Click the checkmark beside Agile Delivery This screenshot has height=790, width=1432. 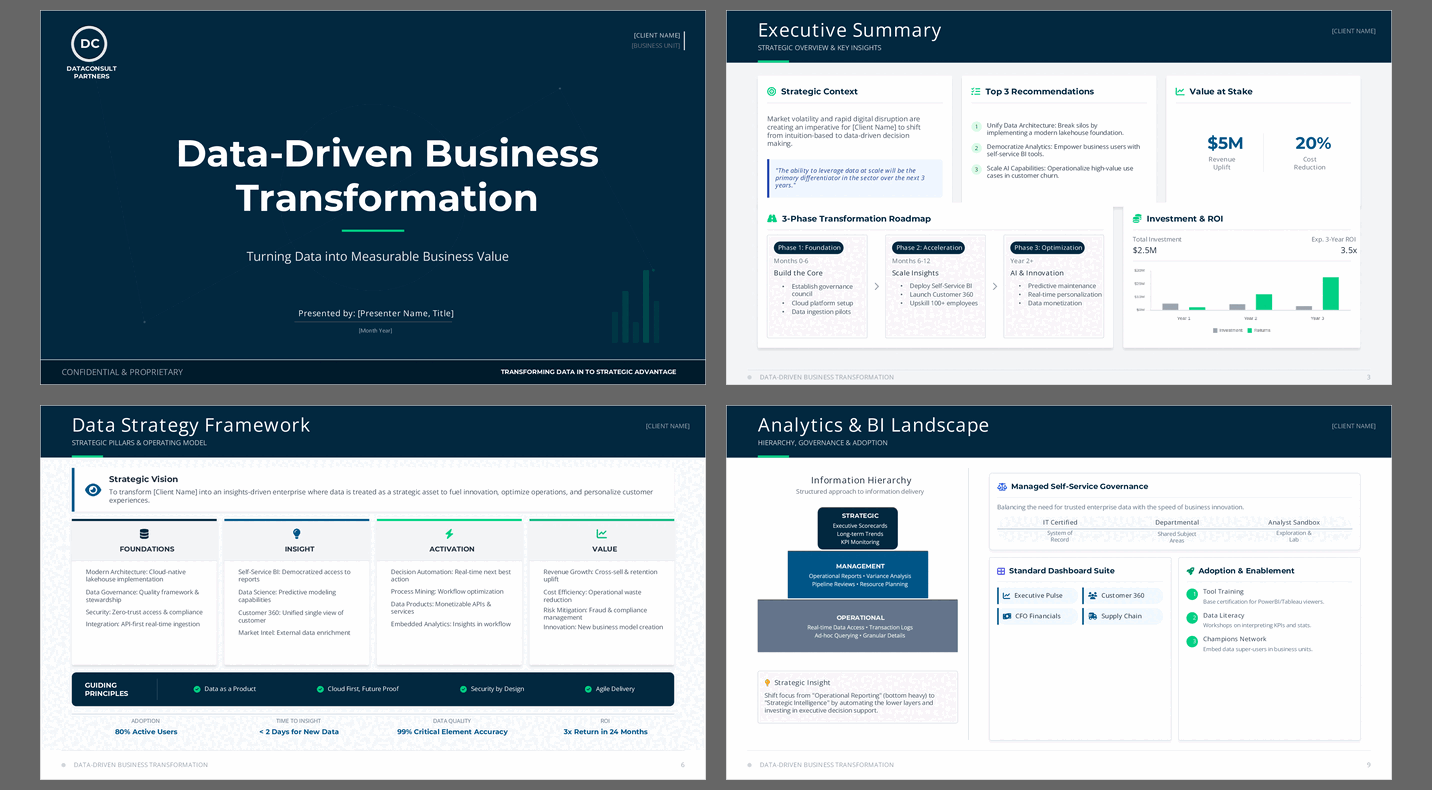pyautogui.click(x=588, y=689)
